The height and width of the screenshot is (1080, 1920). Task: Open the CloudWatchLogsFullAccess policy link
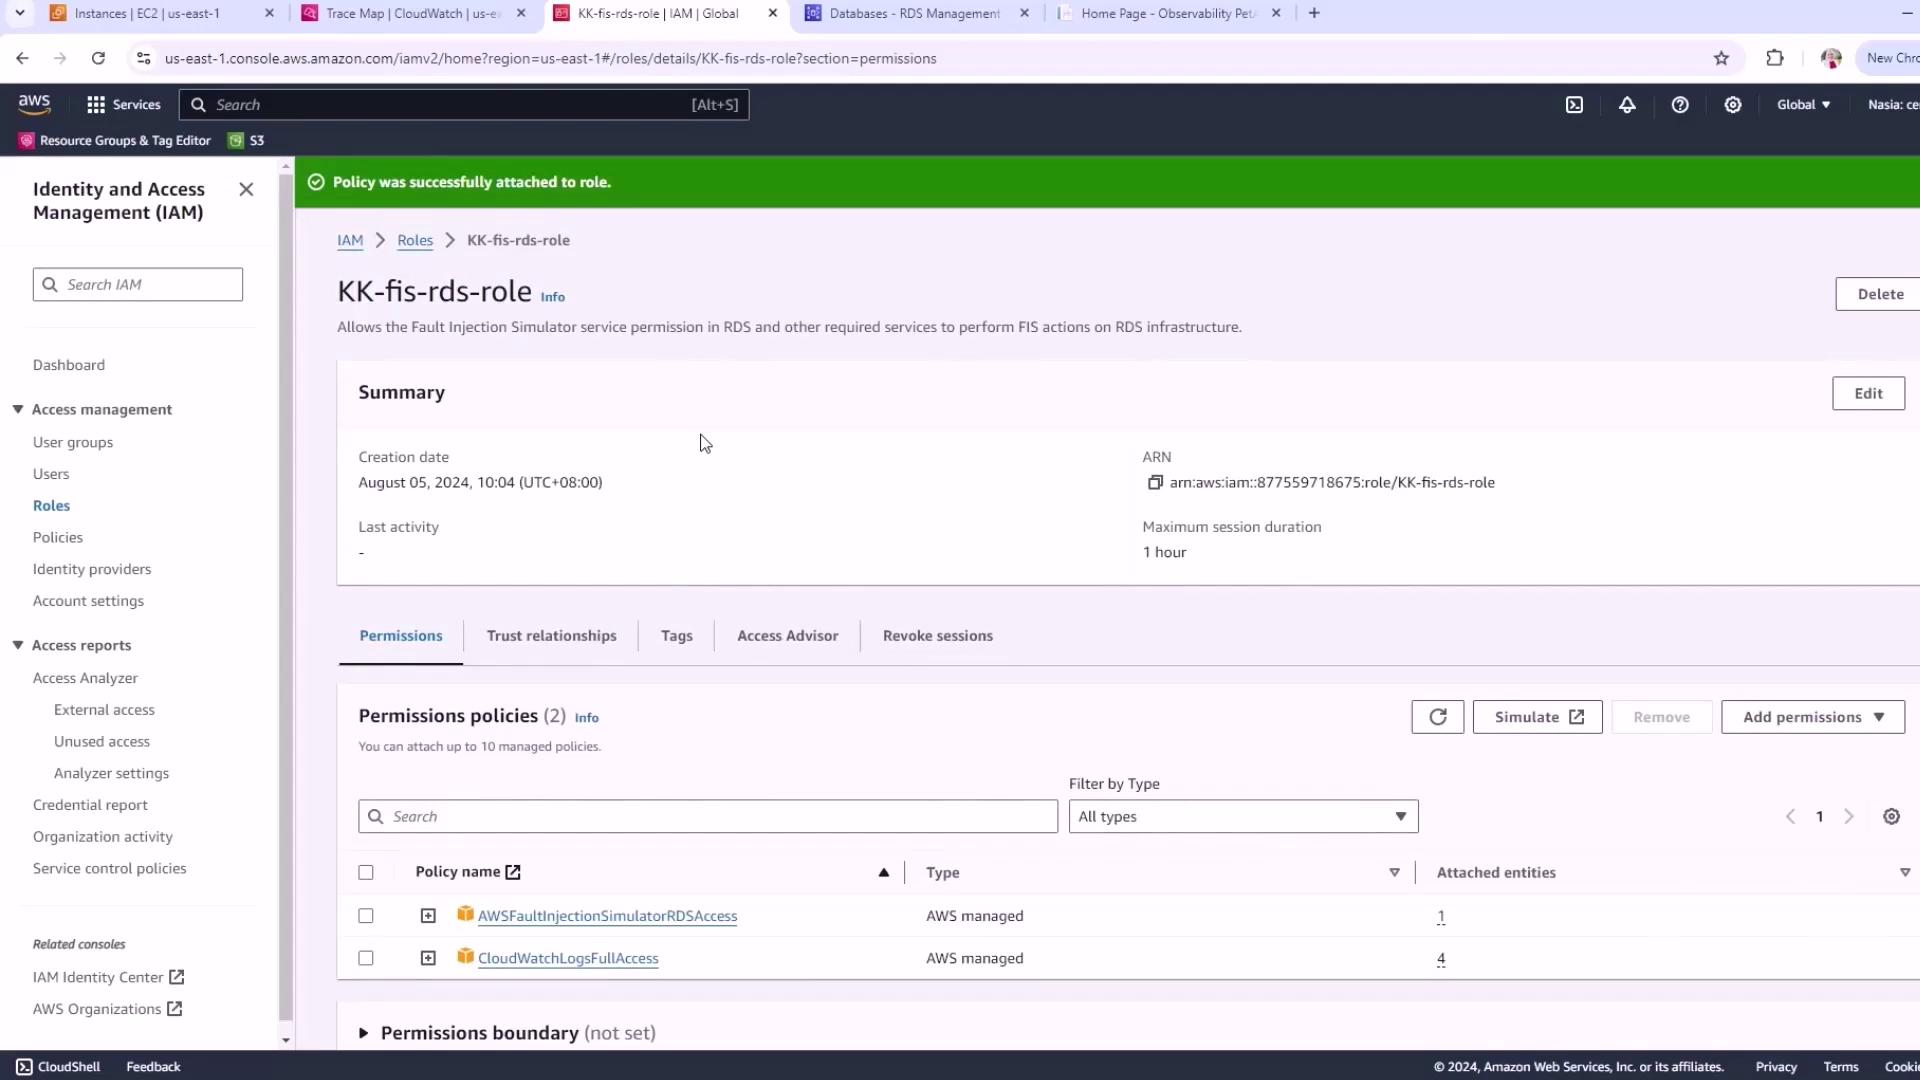click(x=568, y=958)
